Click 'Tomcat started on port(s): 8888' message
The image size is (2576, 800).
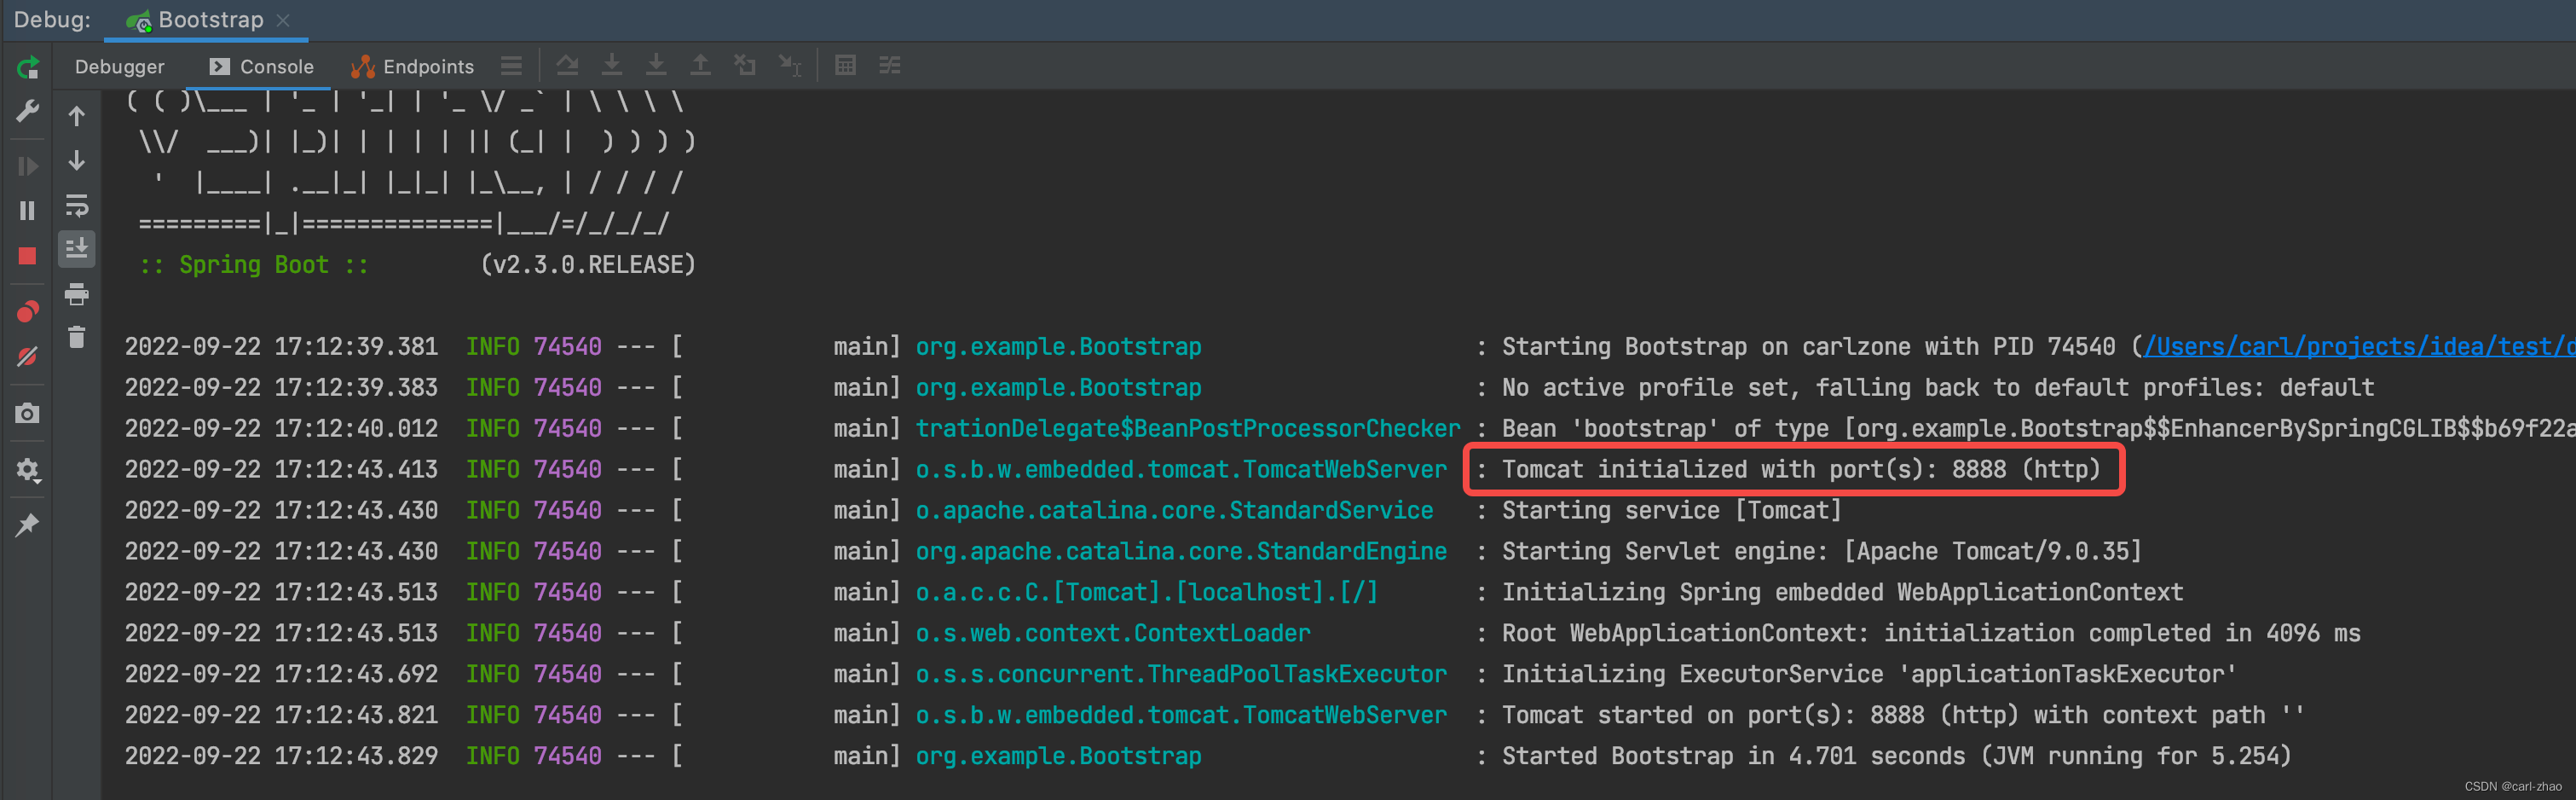[1713, 715]
